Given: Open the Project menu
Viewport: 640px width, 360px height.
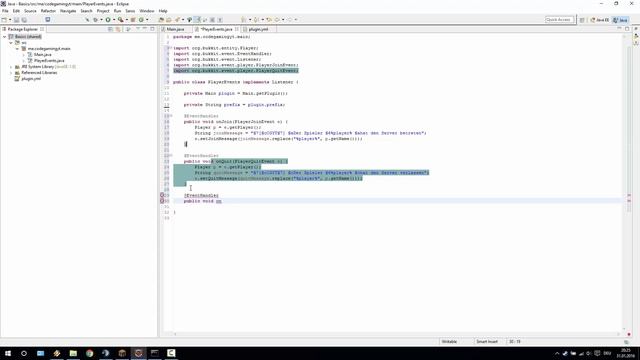Looking at the screenshot, I should coord(103,11).
